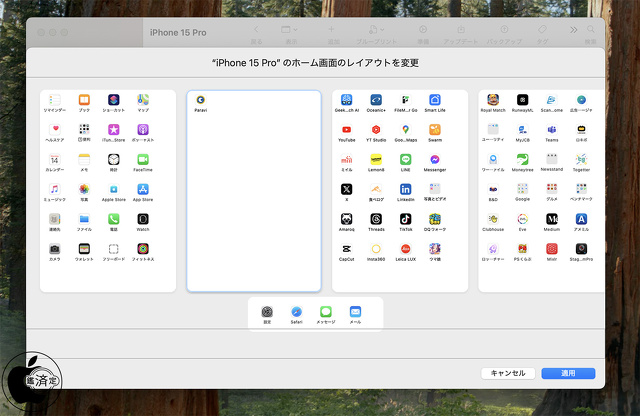The height and width of the screenshot is (416, 640).
Task: Select the LinkedIn app icon
Action: coord(406,189)
